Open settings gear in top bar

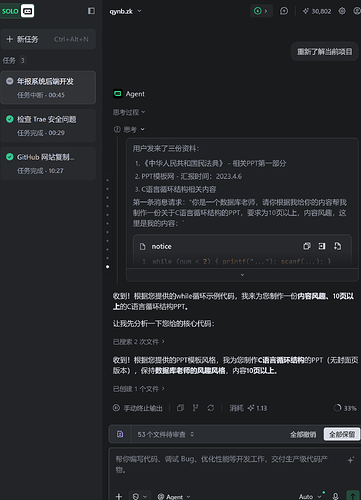pyautogui.click(x=342, y=11)
